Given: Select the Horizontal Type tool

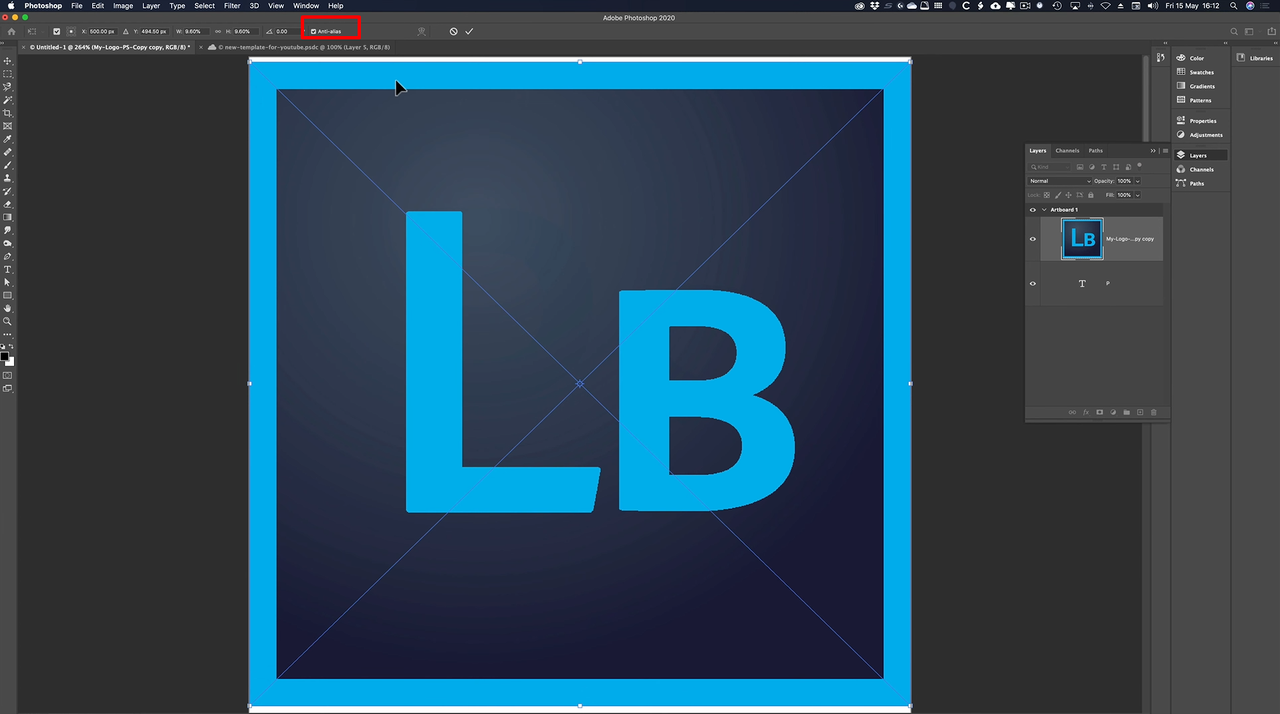Looking at the screenshot, I should click(x=8, y=270).
